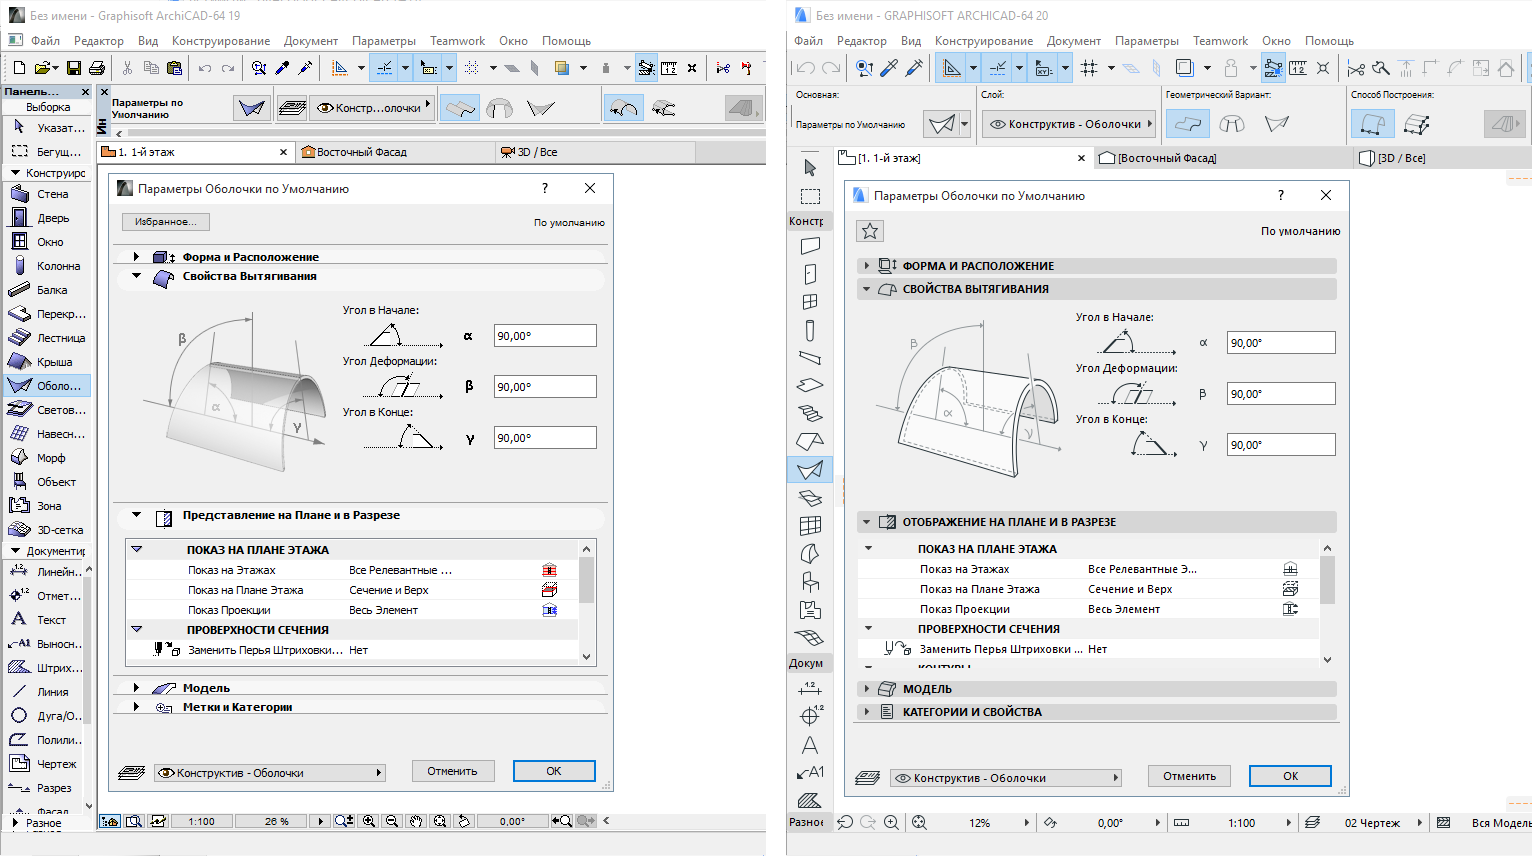
Task: Expand 'Метки и Категории' in the ArchiCAD 19 dialog
Action: coord(136,707)
